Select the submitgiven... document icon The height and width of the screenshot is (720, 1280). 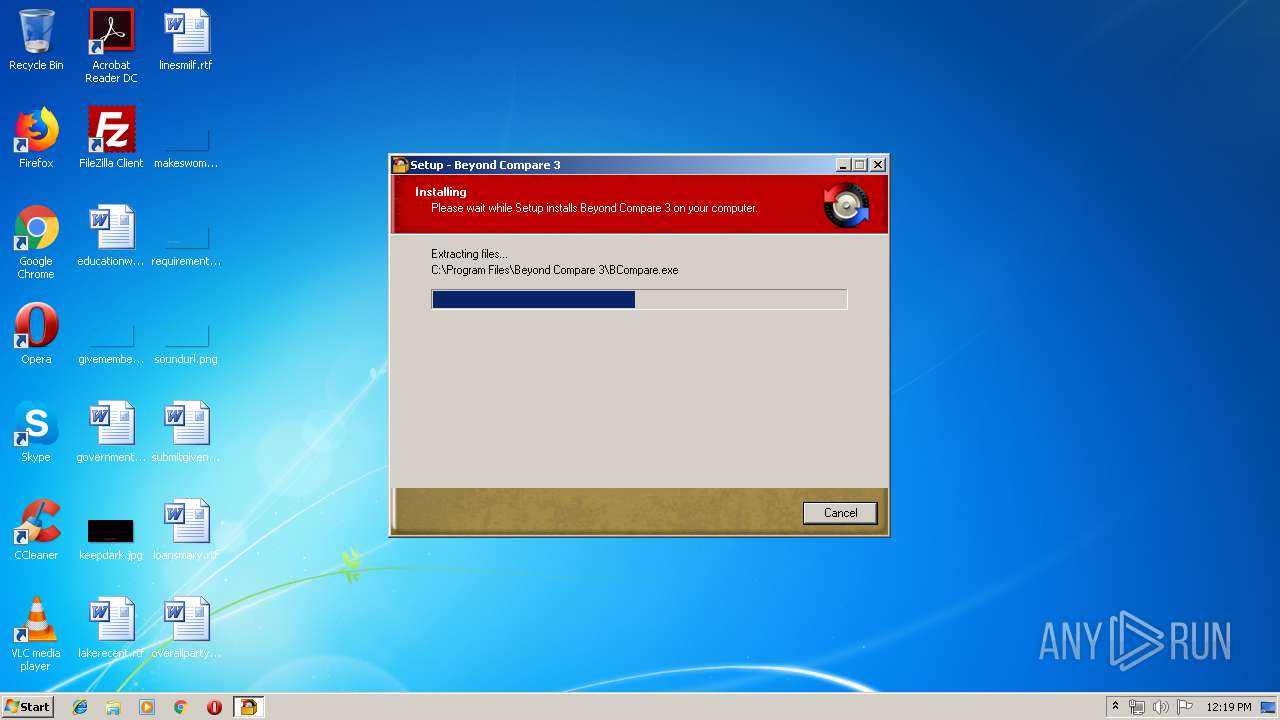pos(186,432)
